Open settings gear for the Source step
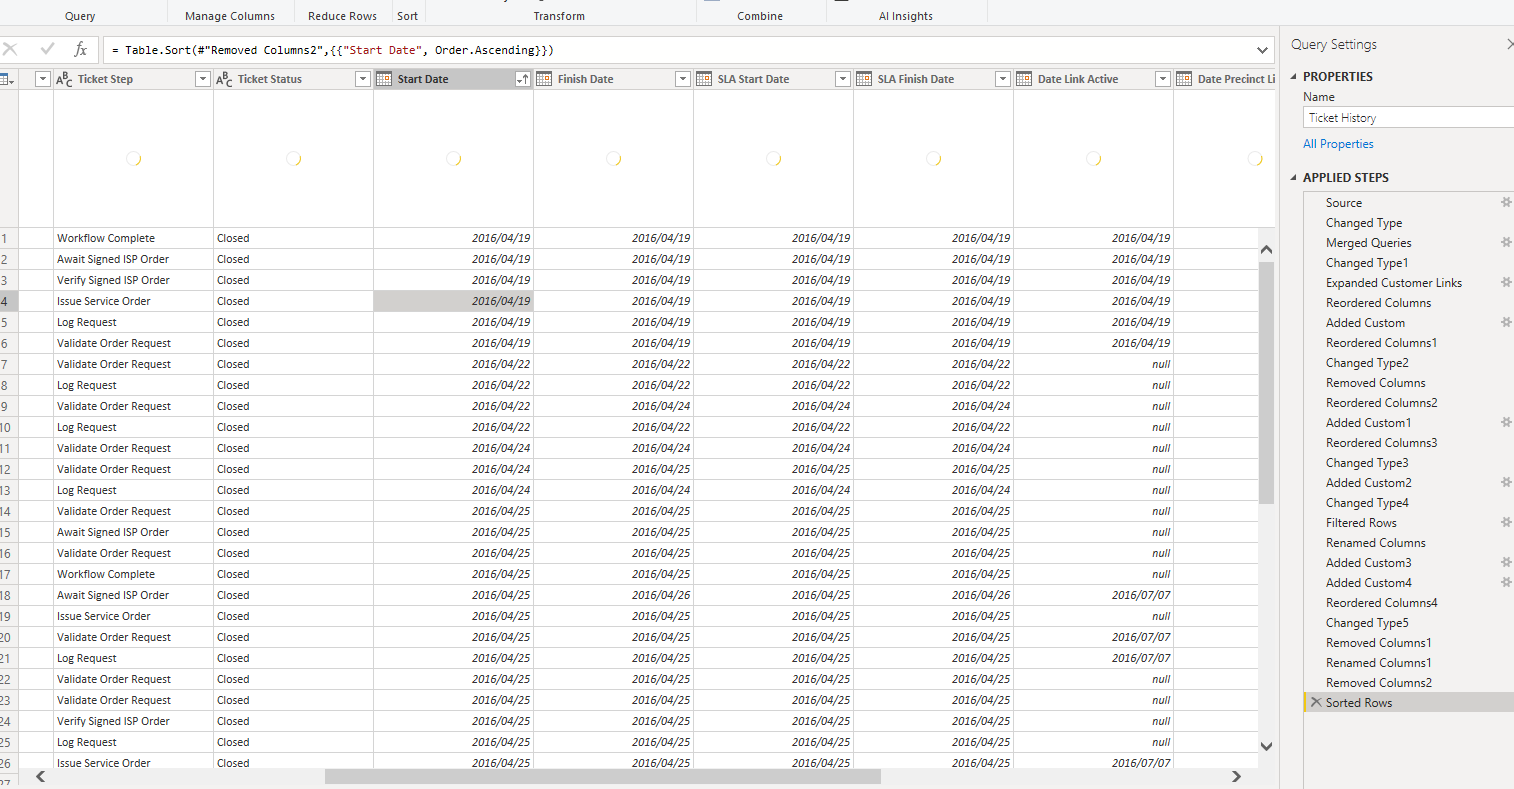Screen dimensions: 1514x789 point(1506,202)
